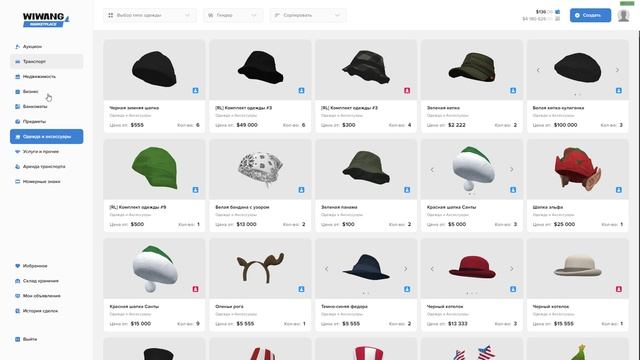Image resolution: width=640 pixels, height=360 pixels.
Task: Click the Банкоматы sidebar icon
Action: point(18,107)
